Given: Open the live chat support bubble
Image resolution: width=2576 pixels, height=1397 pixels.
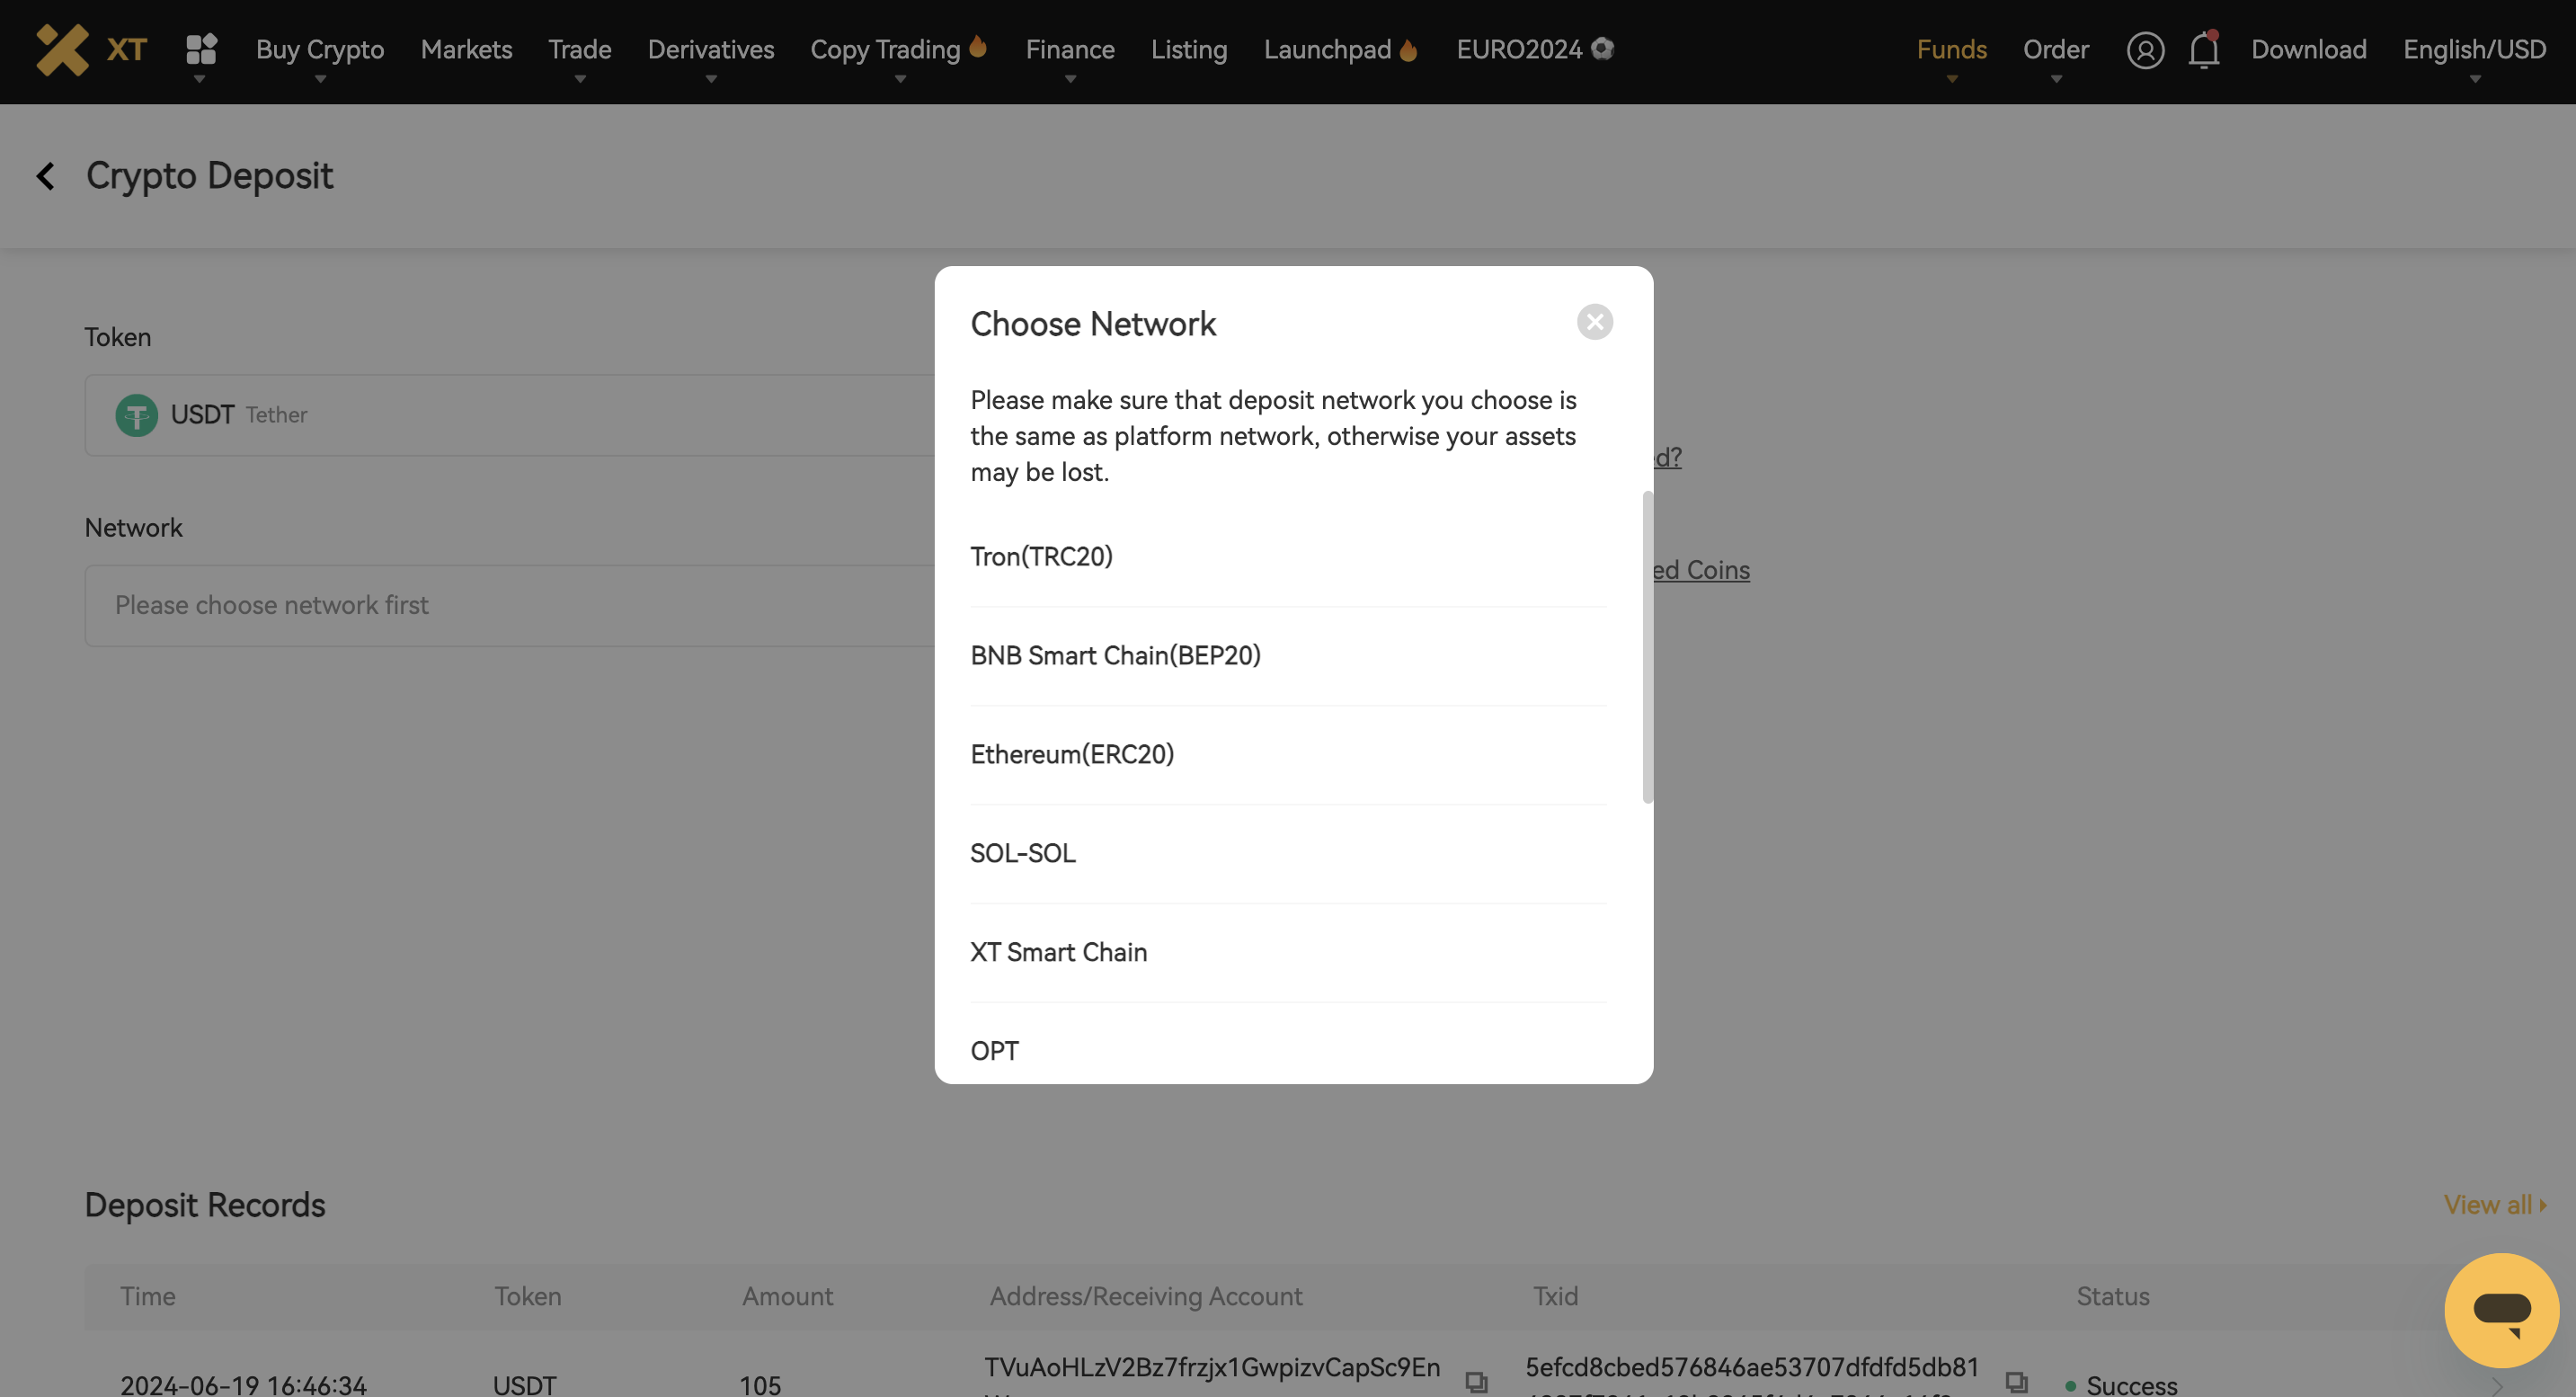Looking at the screenshot, I should 2501,1309.
